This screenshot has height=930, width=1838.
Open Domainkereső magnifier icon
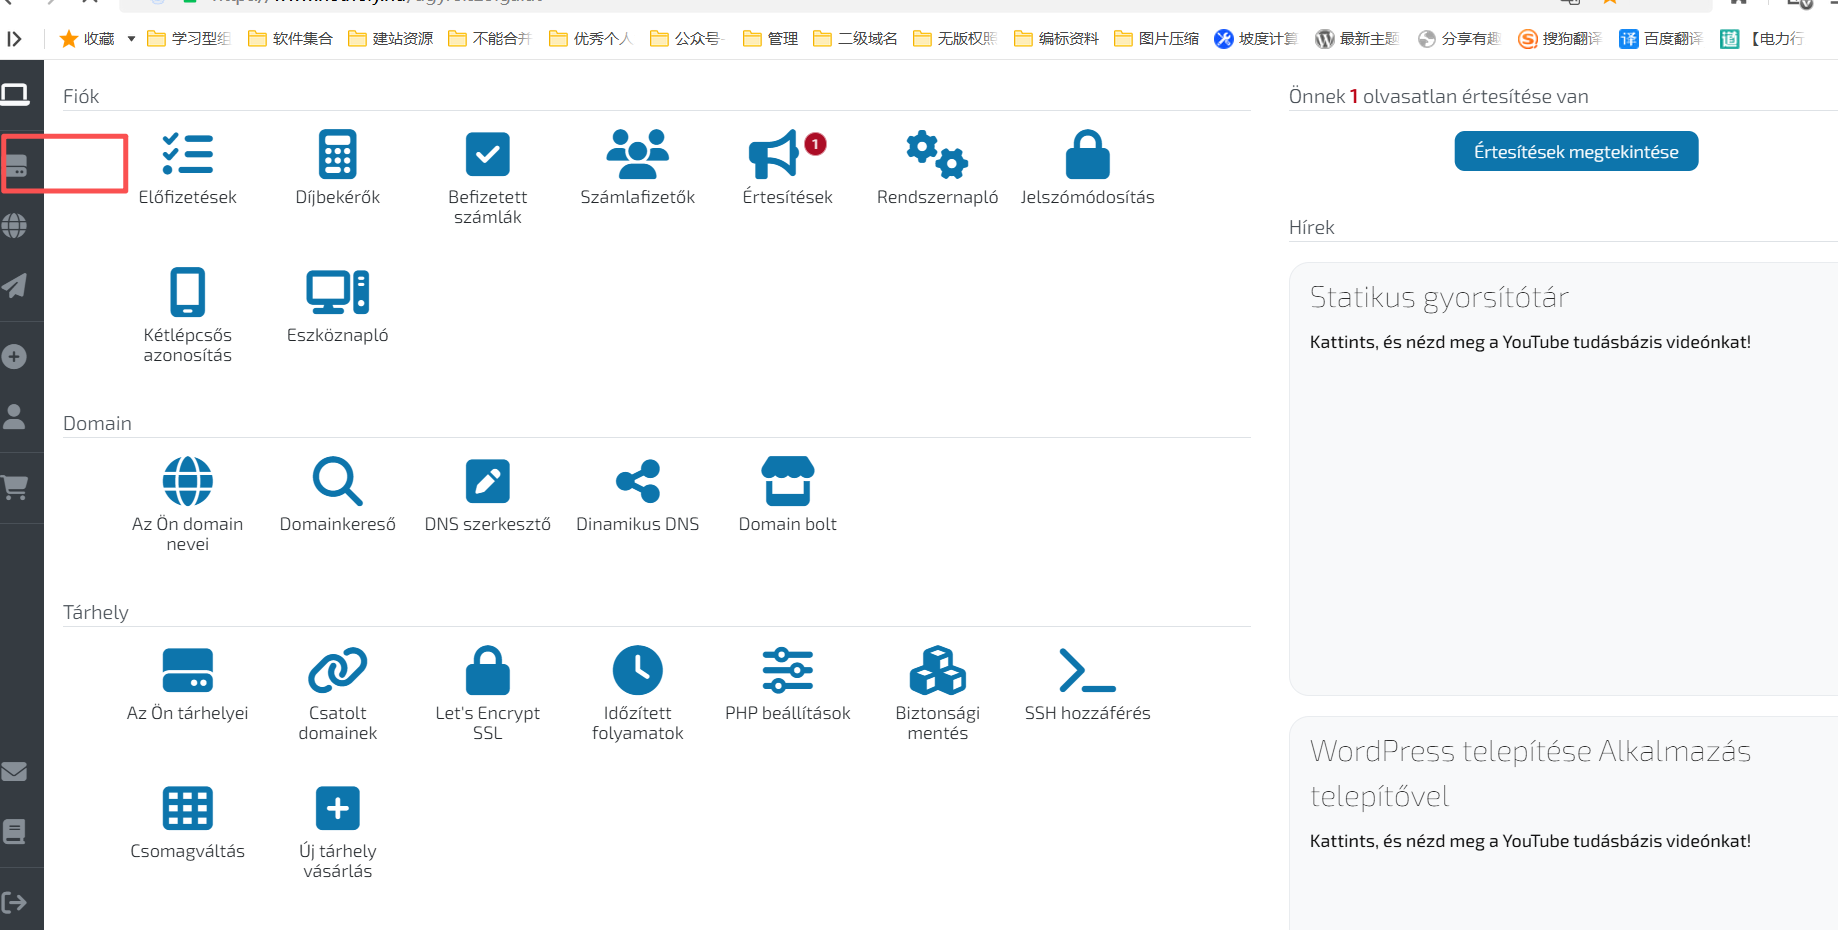338,481
